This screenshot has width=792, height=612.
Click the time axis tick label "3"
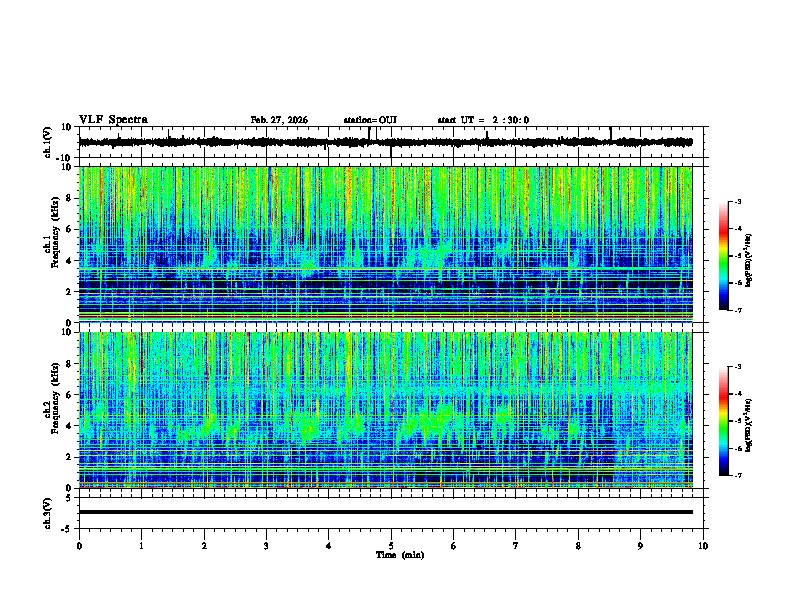click(266, 546)
